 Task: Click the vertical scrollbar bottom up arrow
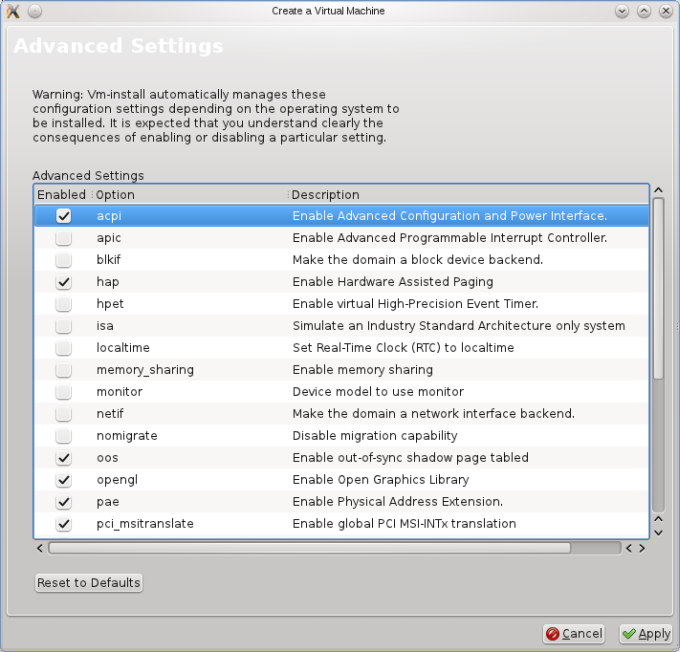pos(658,519)
